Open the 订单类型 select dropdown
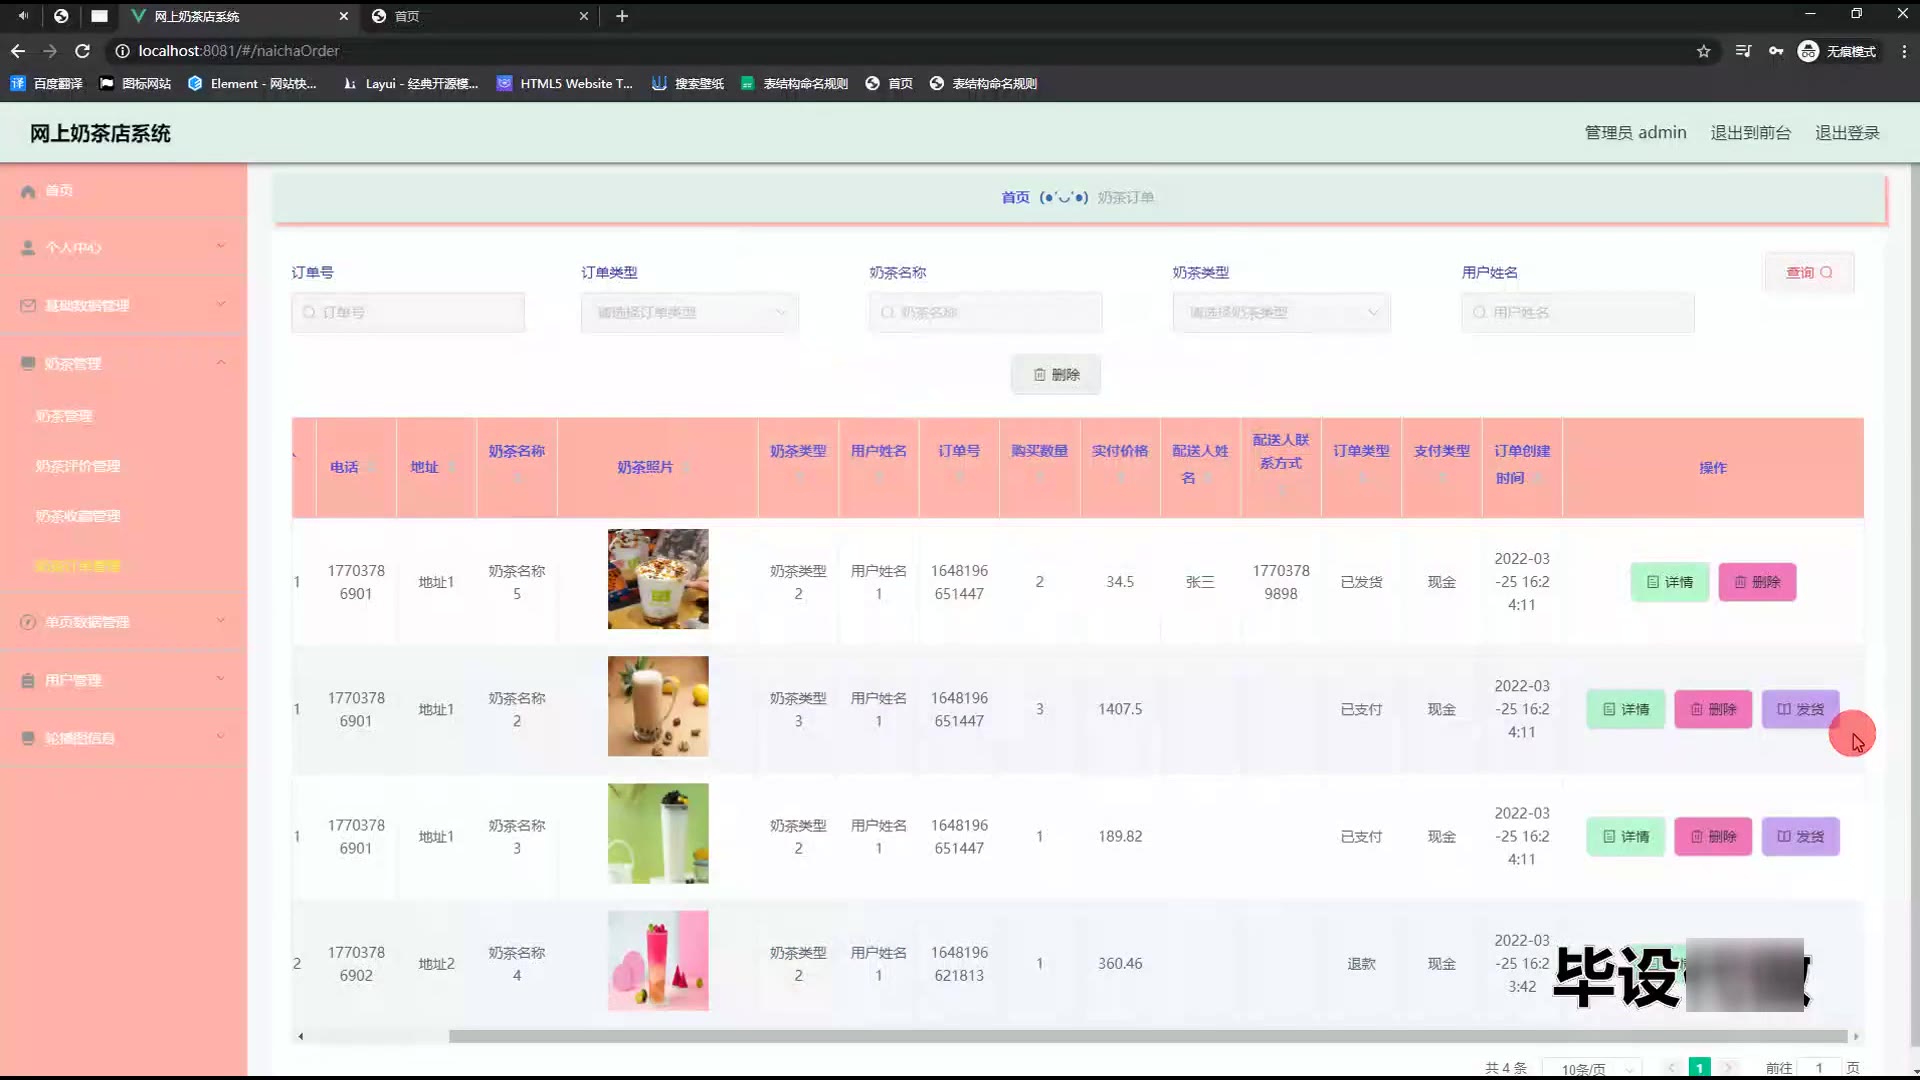Viewport: 1920px width, 1080px height. click(x=690, y=313)
